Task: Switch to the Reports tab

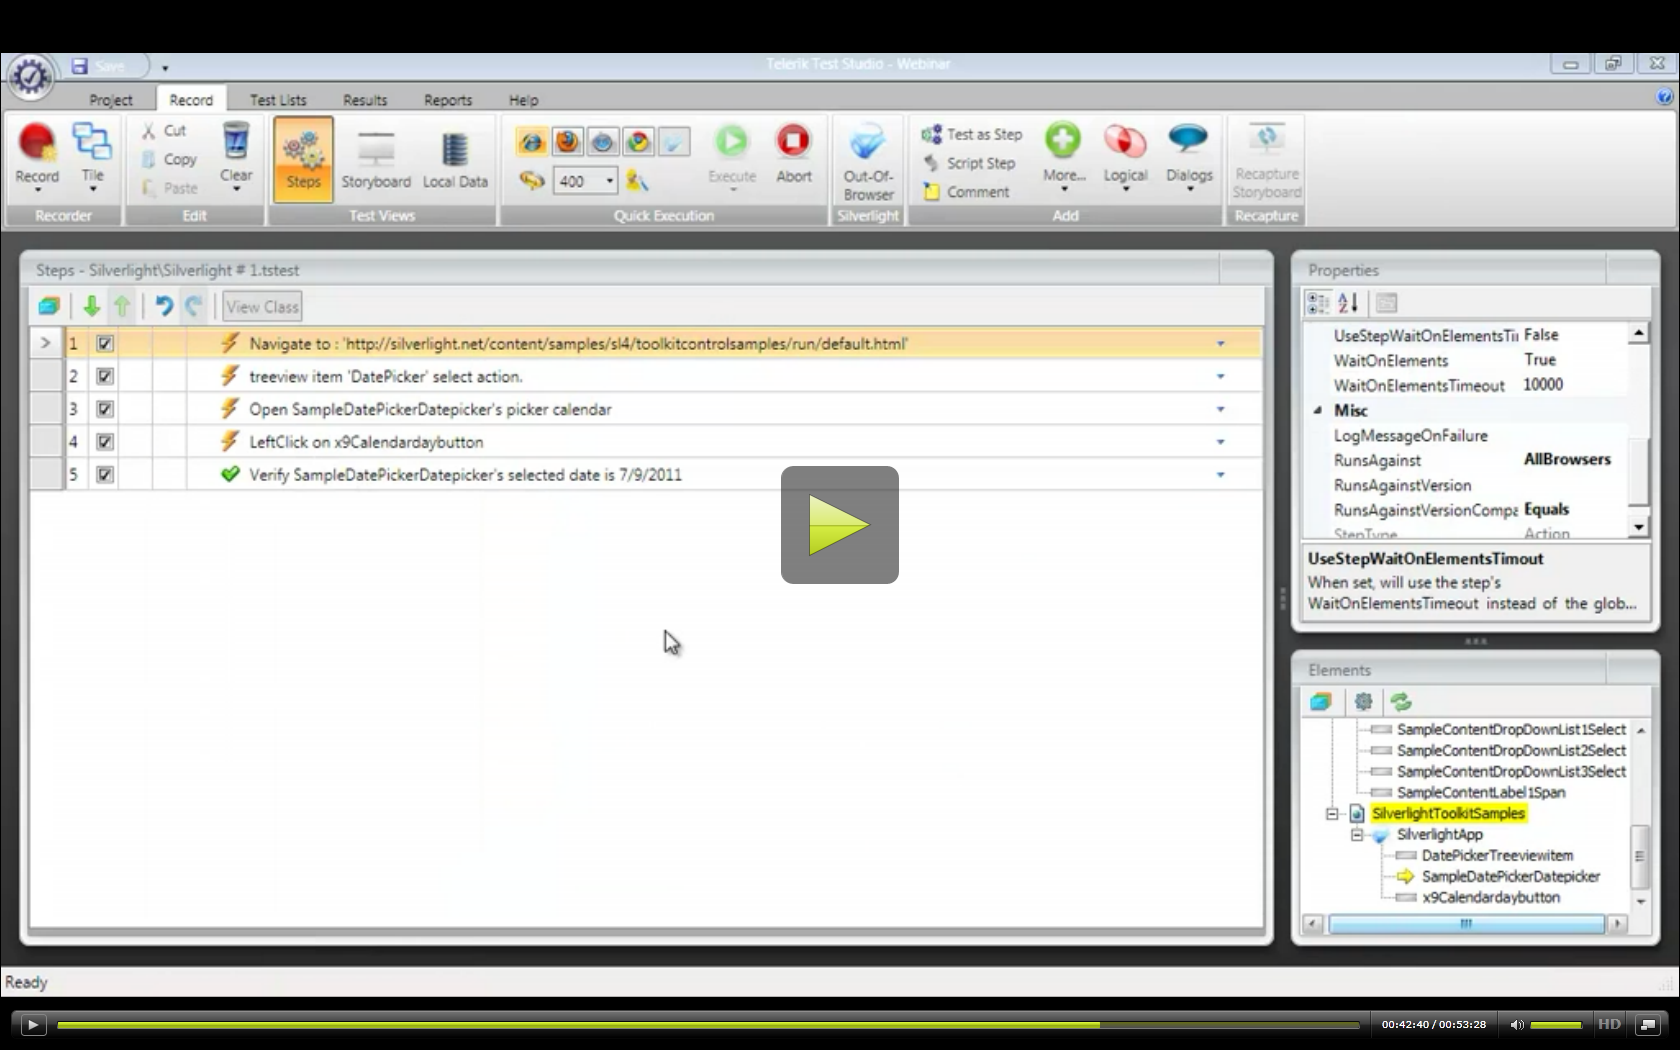Action: 448,100
